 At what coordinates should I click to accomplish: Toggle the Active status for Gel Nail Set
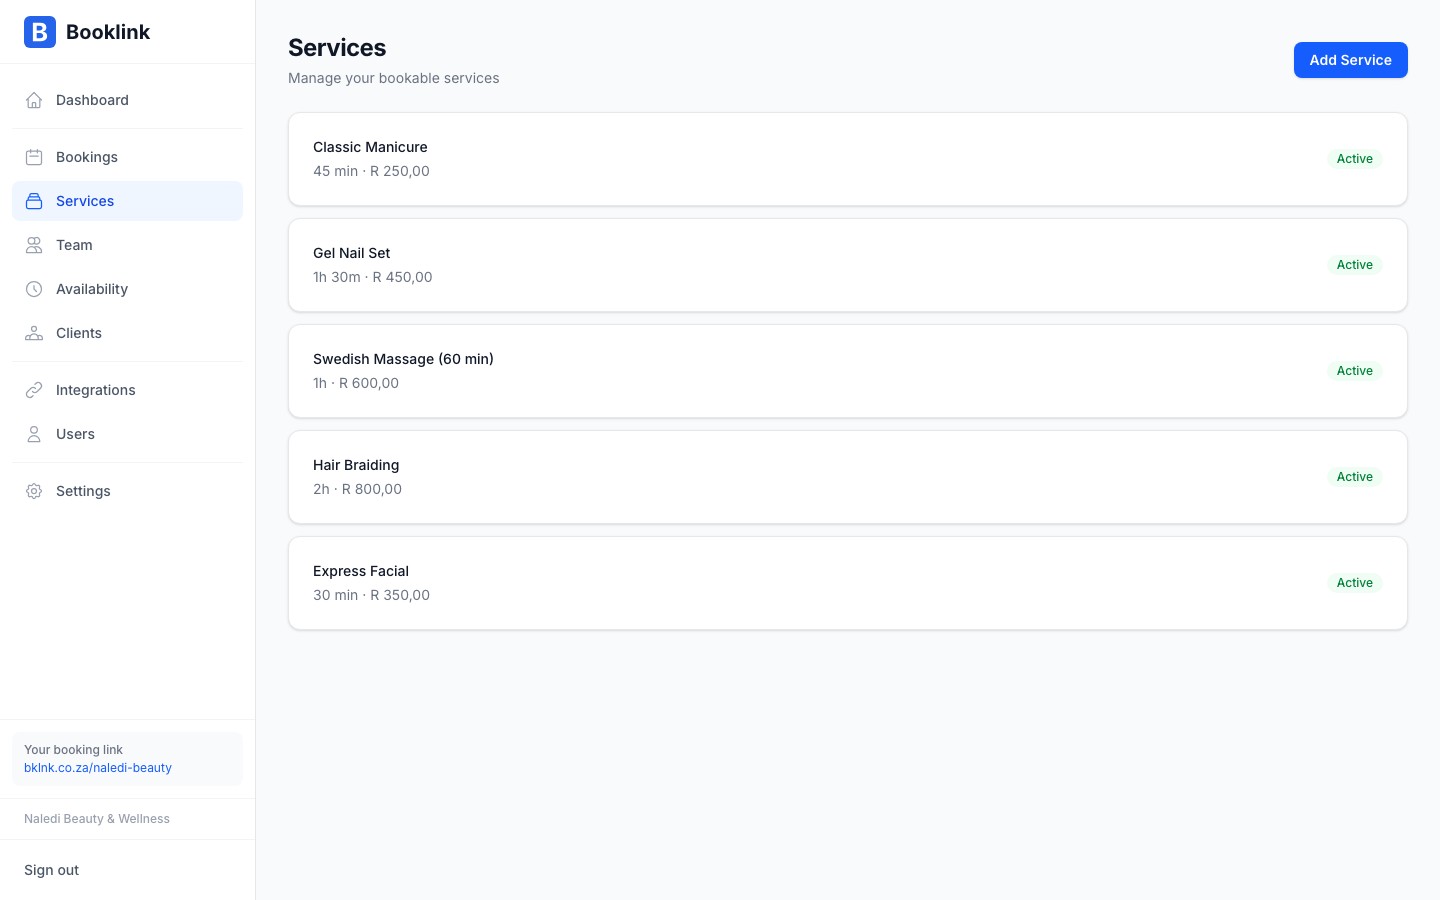coord(1355,264)
